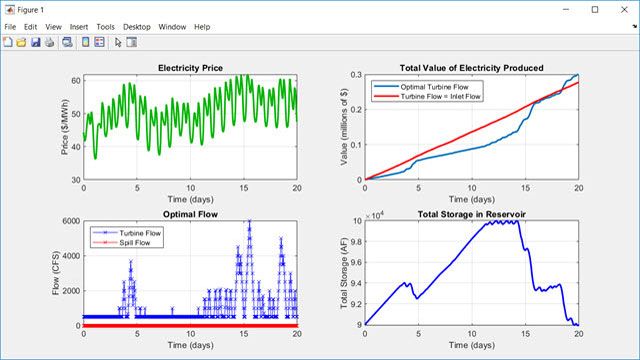Select the 'Optimal Flow' plot title

(x=190, y=214)
